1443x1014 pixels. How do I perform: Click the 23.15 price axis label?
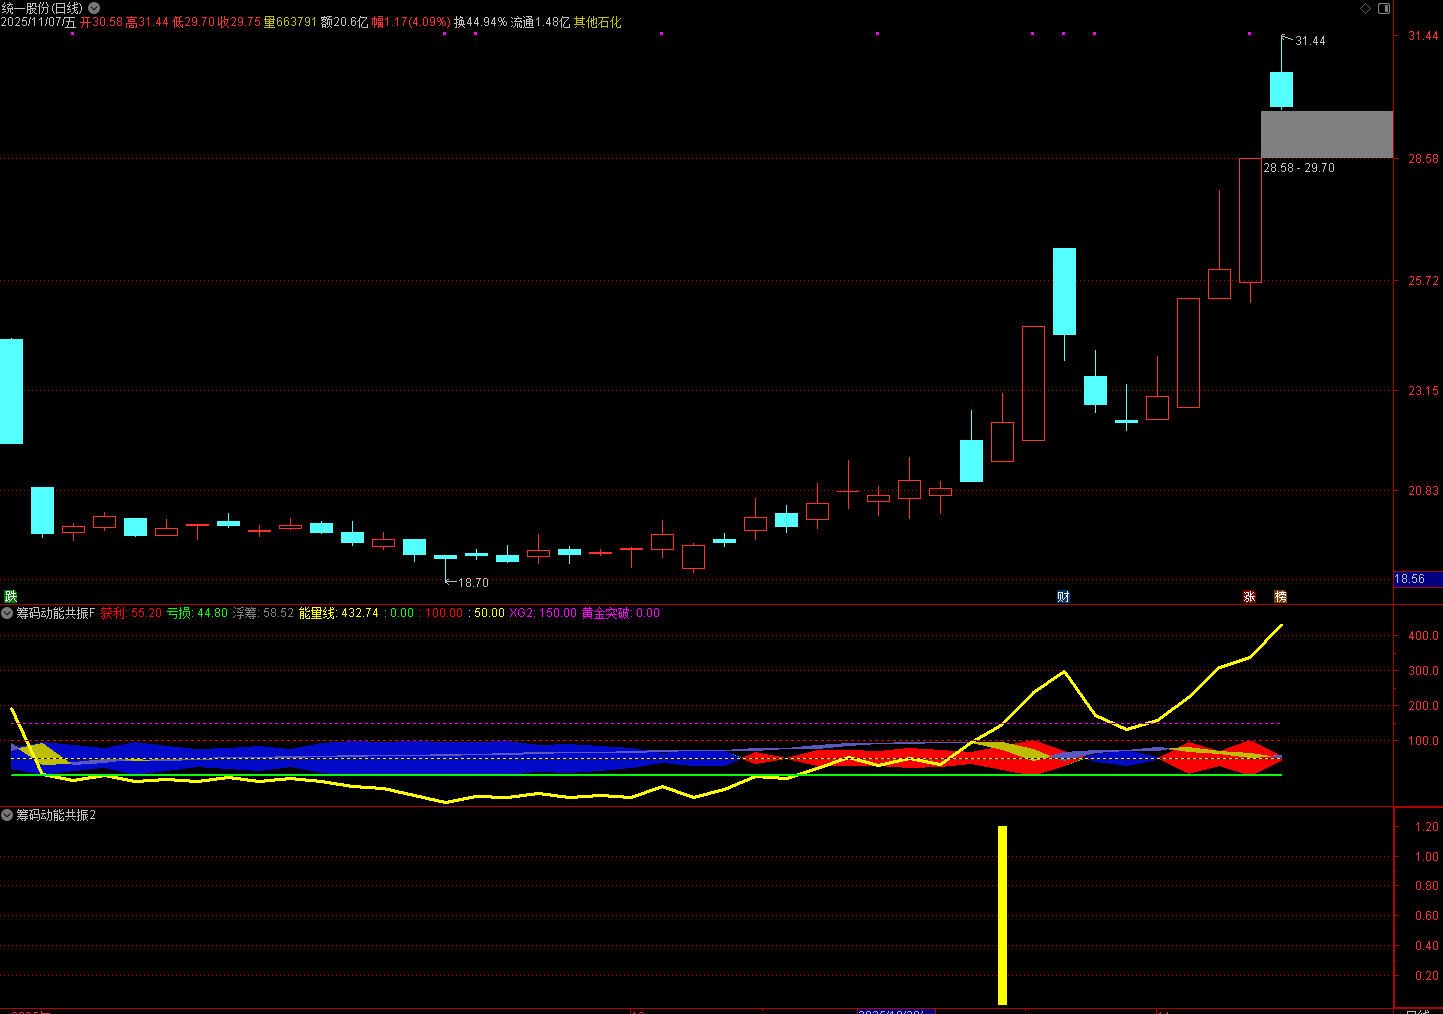(1423, 391)
